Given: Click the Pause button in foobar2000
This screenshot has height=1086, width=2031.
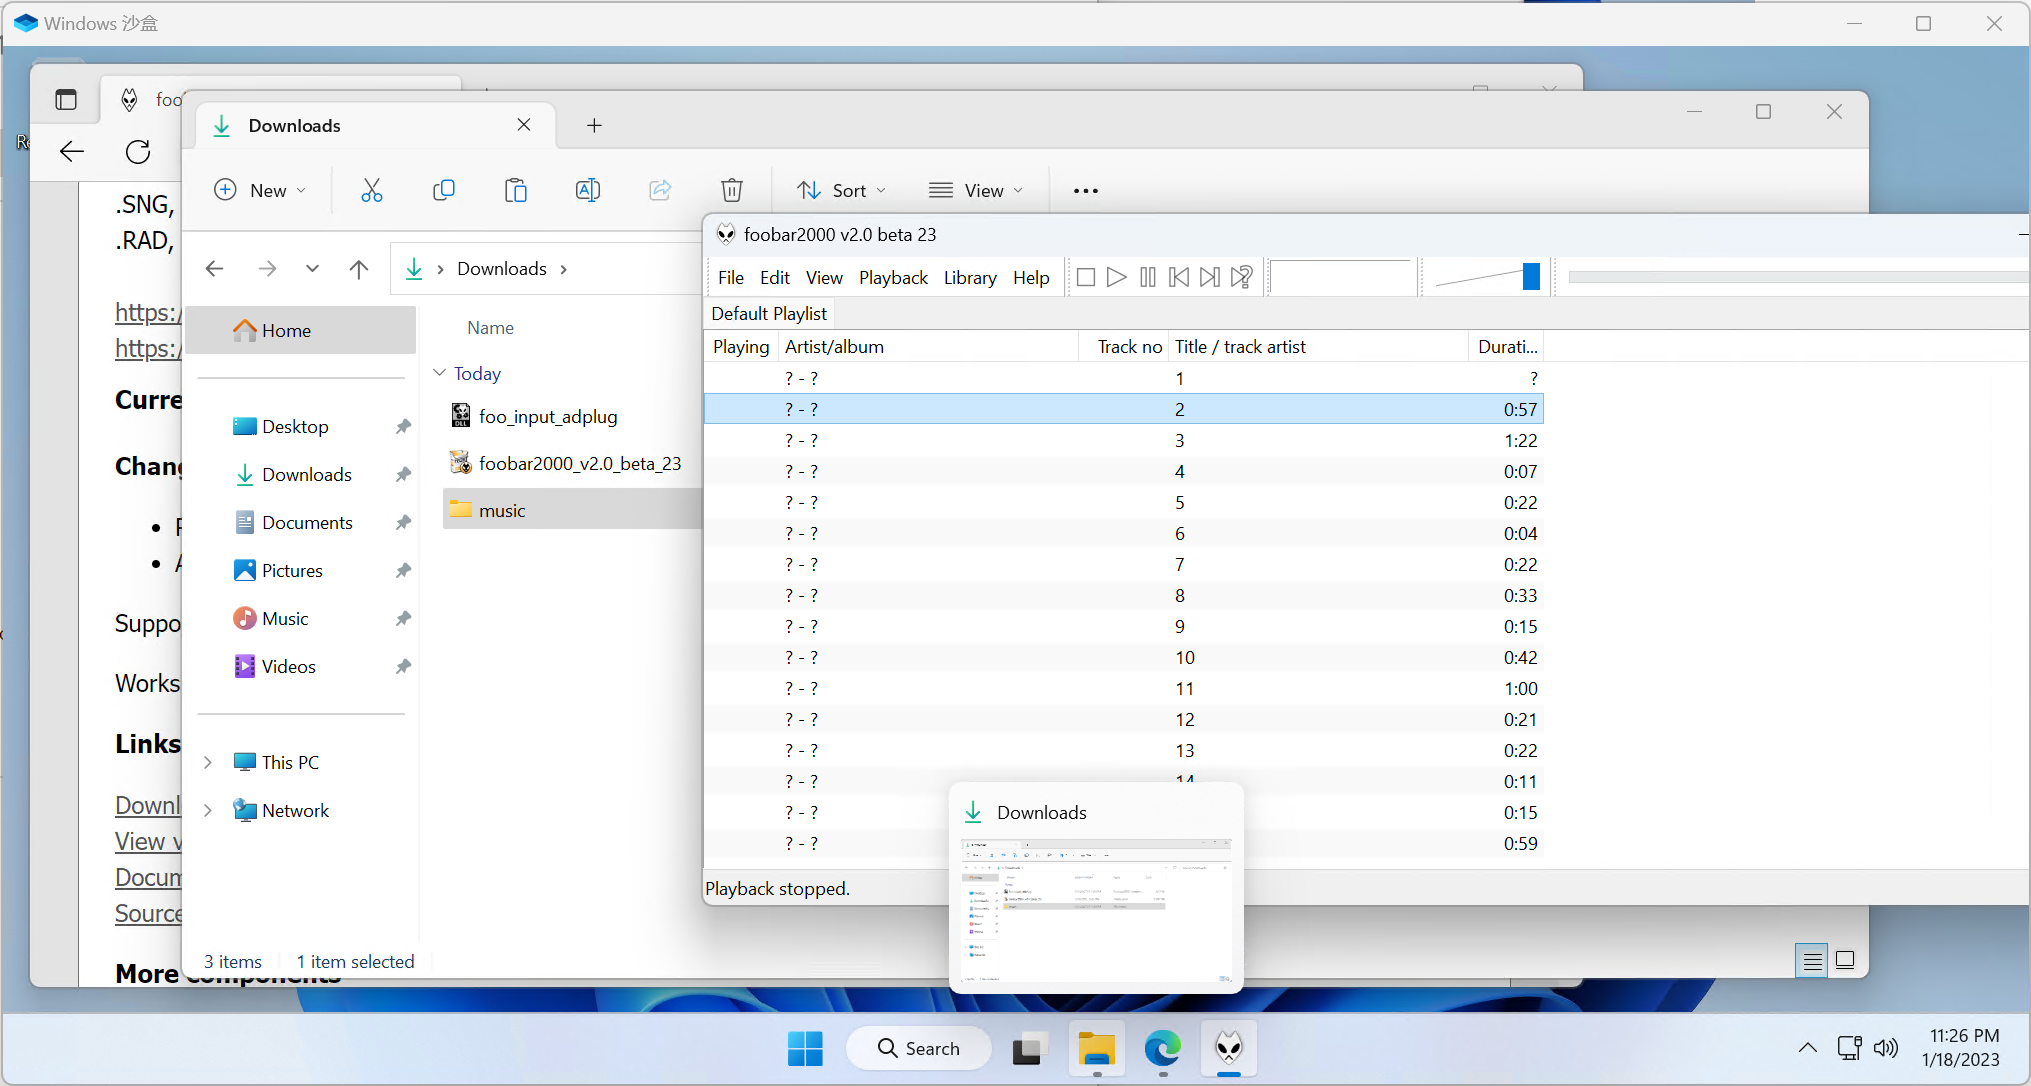Looking at the screenshot, I should click(1148, 277).
